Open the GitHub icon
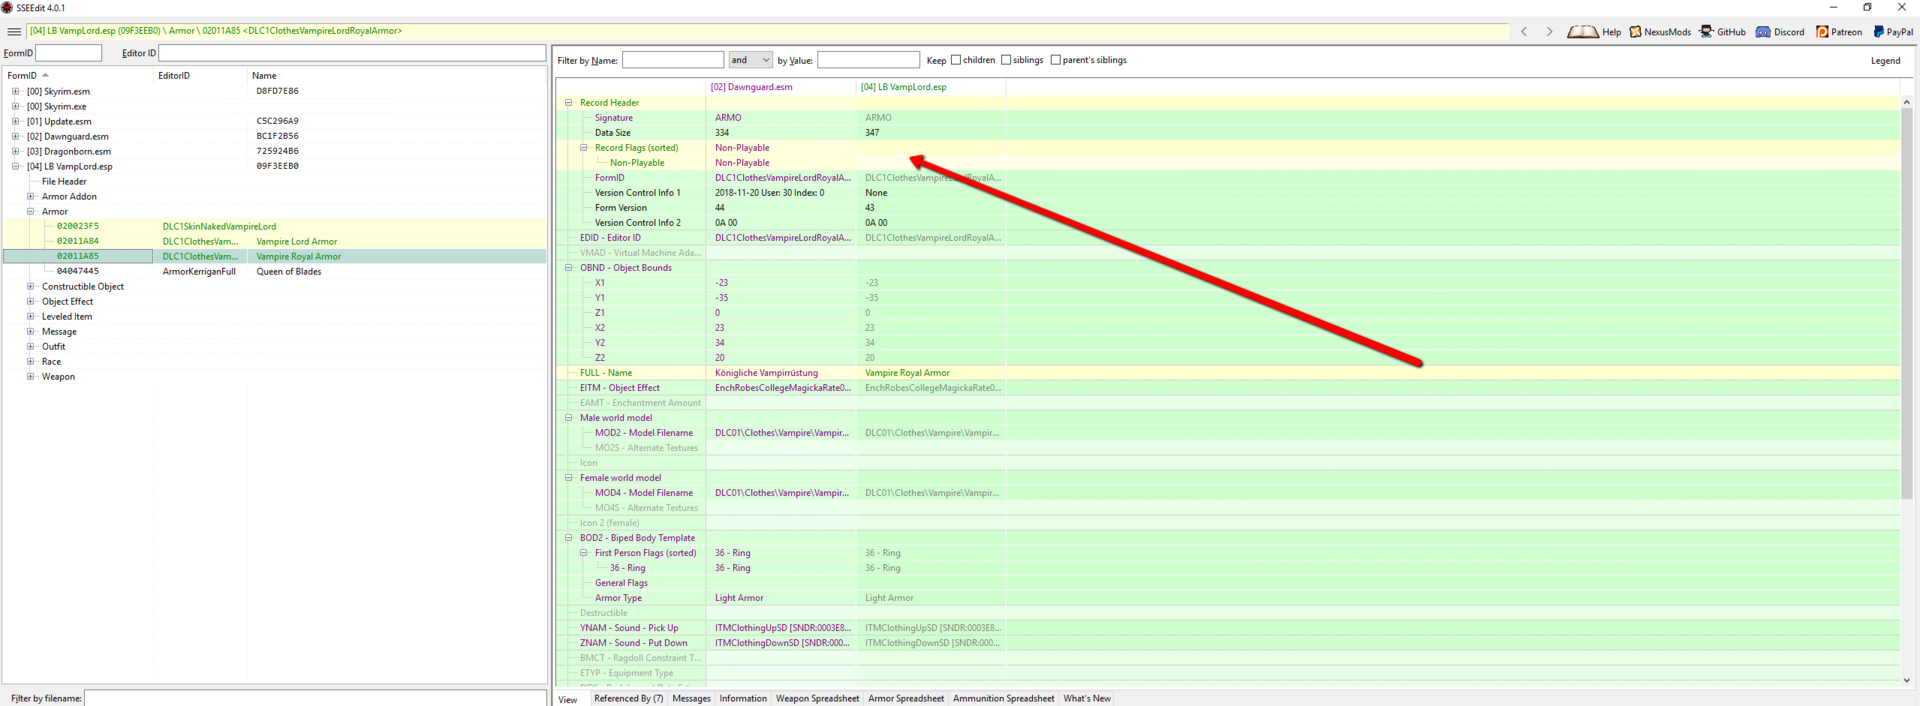The height and width of the screenshot is (706, 1920). [x=1706, y=32]
